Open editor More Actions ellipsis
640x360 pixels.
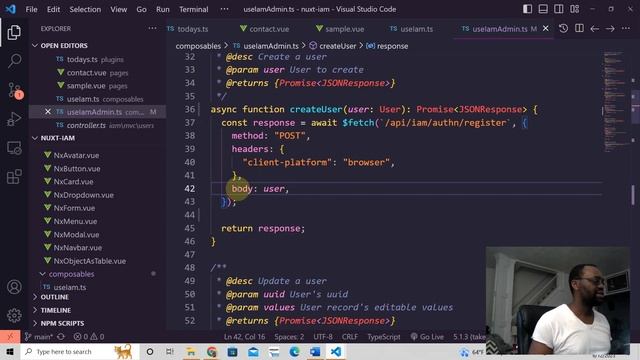click(x=626, y=29)
